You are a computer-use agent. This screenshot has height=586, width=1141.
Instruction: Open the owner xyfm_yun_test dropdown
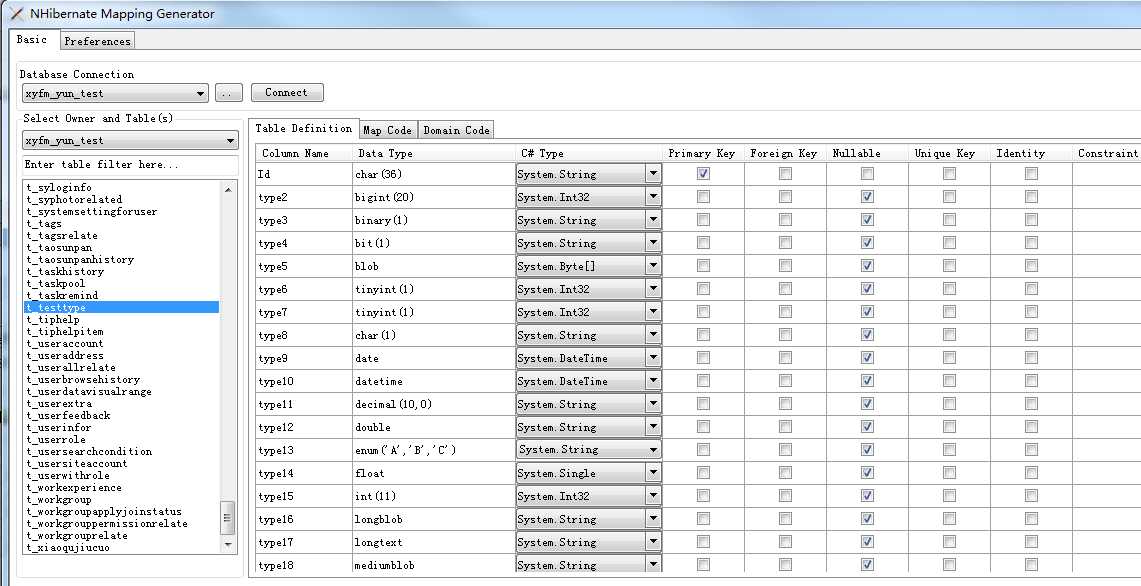click(130, 140)
